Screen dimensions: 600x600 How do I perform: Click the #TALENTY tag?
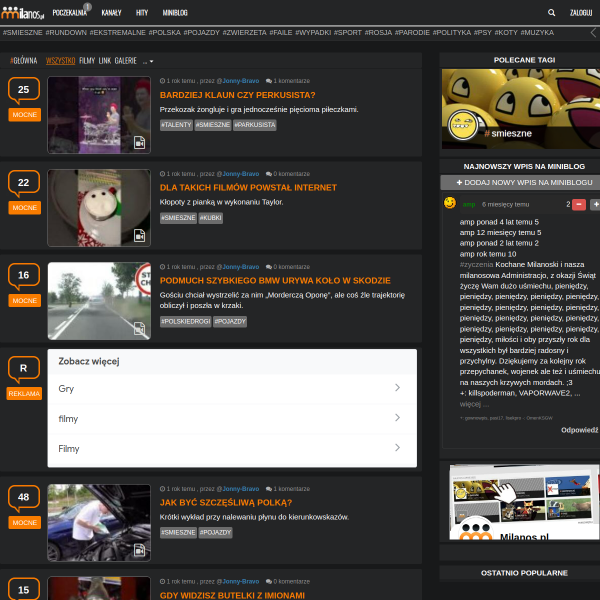coord(176,125)
